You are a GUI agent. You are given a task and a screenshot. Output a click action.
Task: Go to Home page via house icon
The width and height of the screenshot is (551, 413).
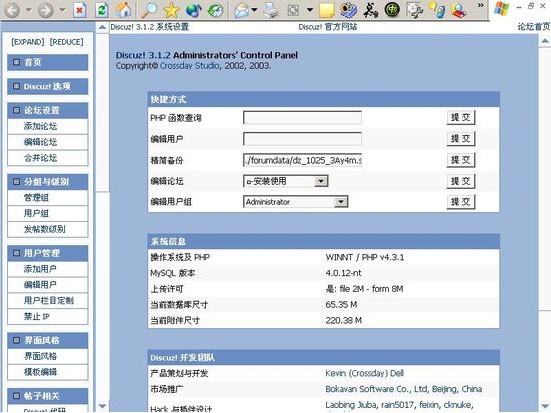click(124, 9)
